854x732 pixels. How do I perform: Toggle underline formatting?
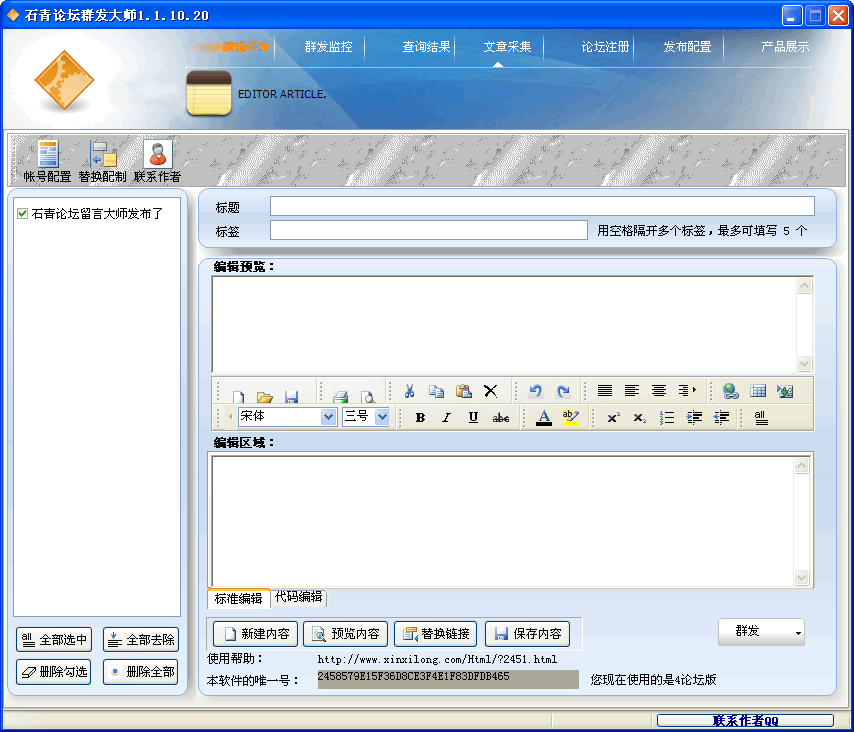471,417
